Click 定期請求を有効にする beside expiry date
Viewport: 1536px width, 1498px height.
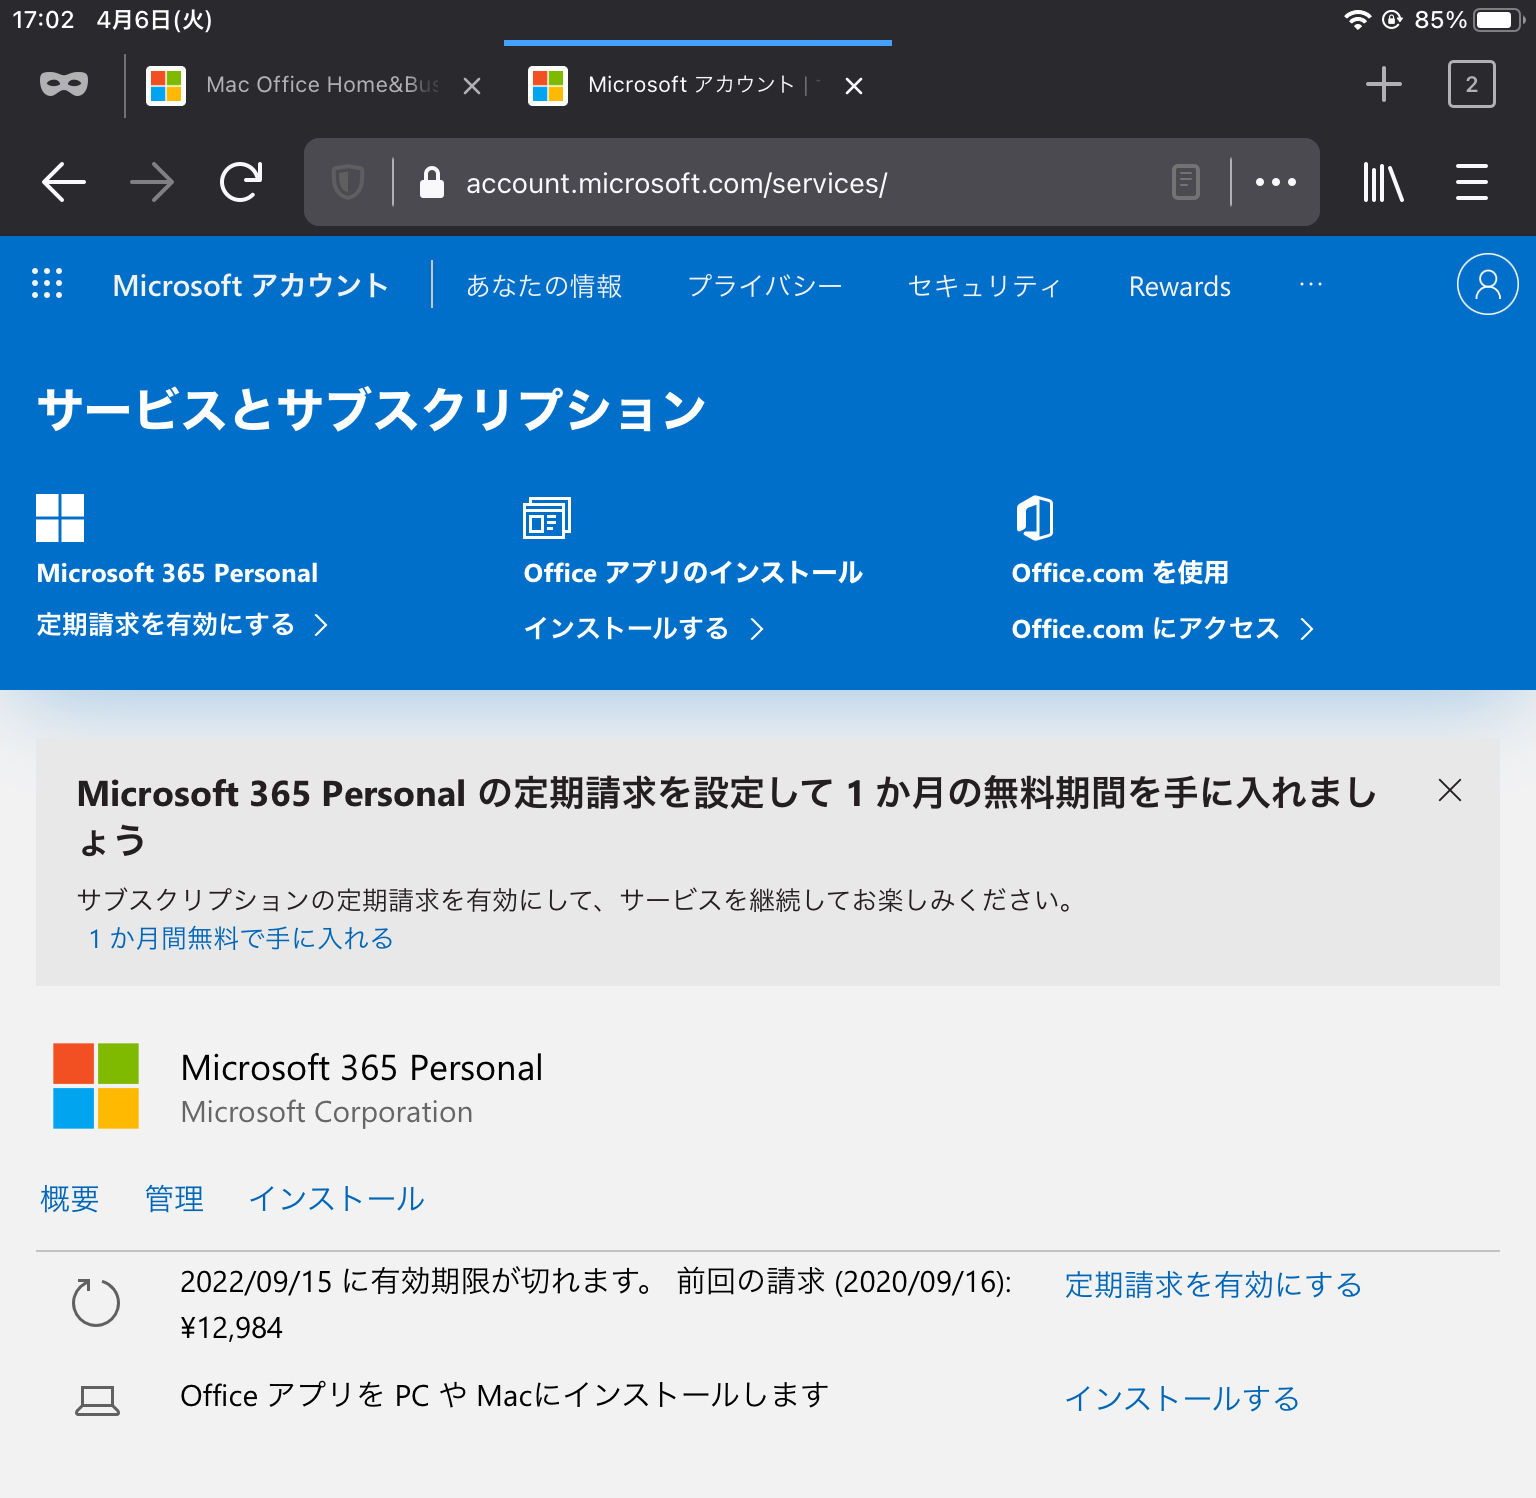click(1213, 1284)
